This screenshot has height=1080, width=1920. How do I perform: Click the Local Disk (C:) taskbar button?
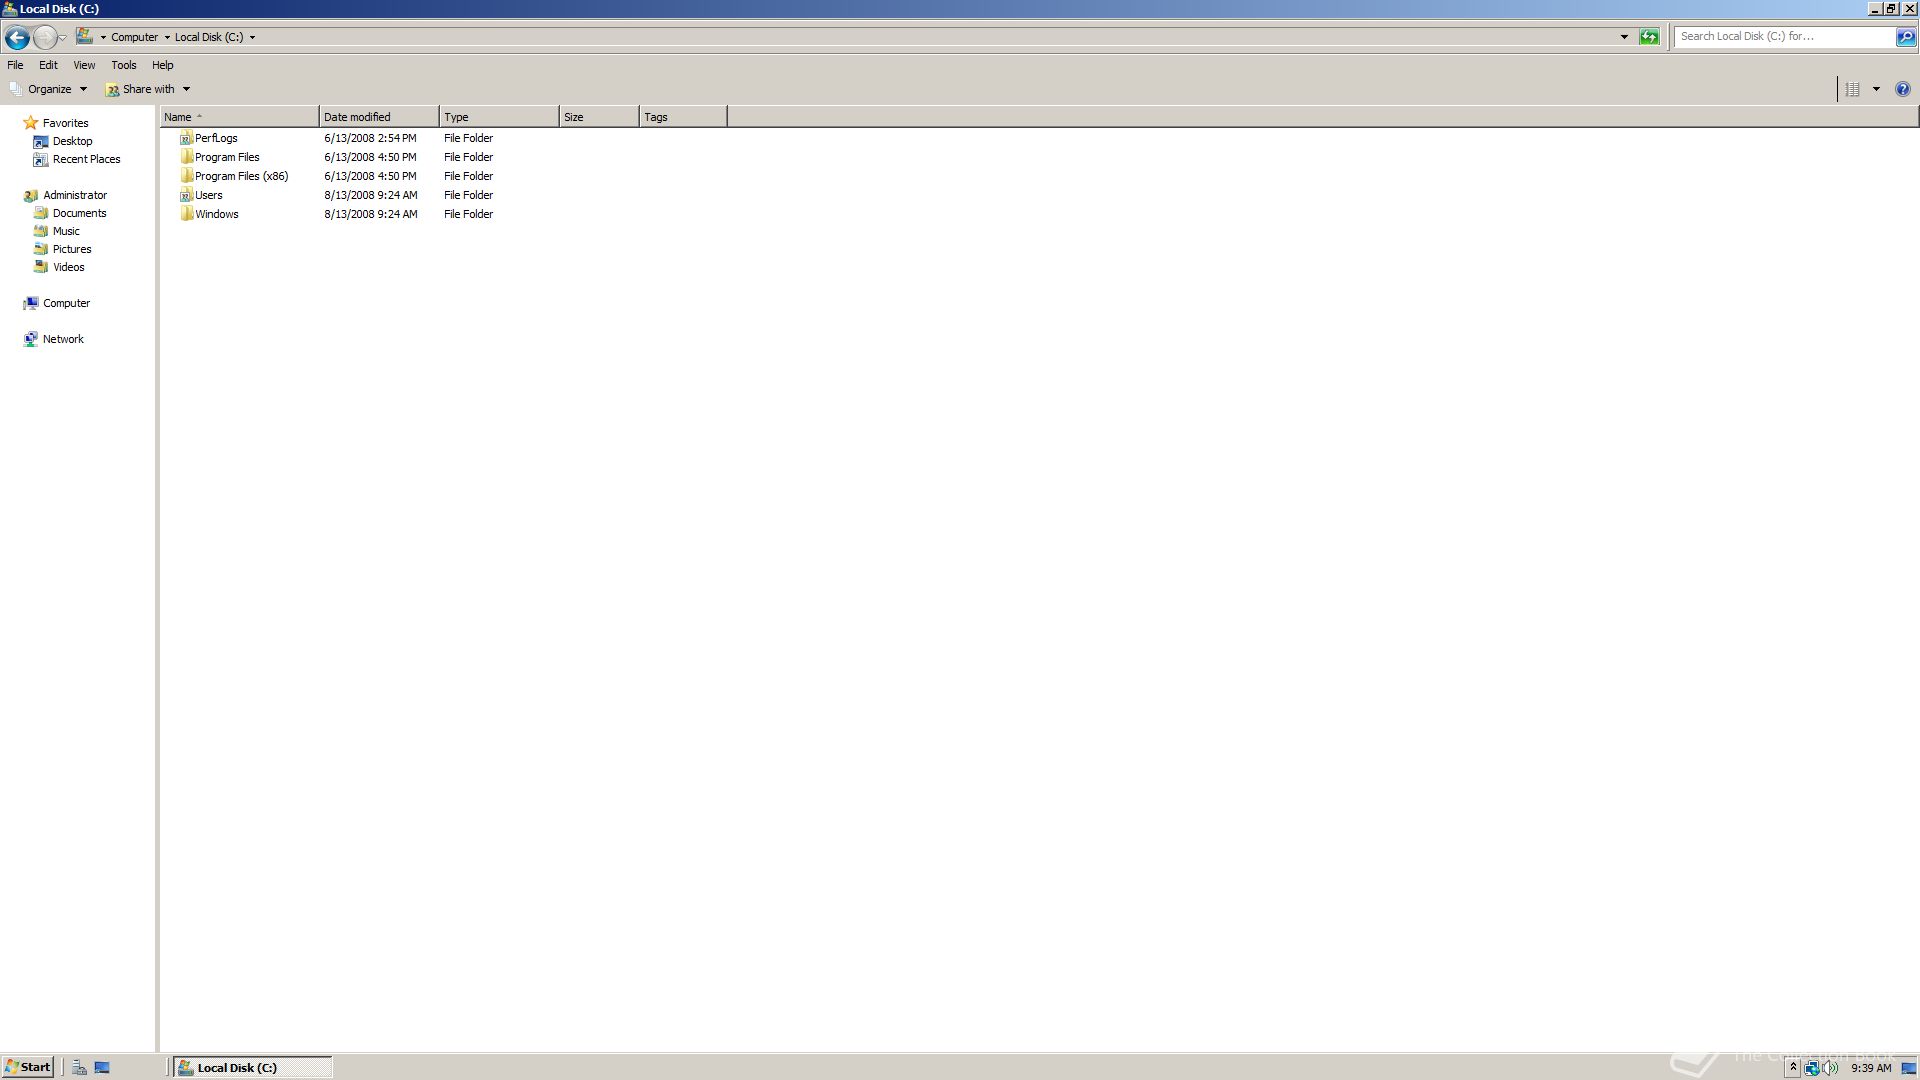[253, 1067]
